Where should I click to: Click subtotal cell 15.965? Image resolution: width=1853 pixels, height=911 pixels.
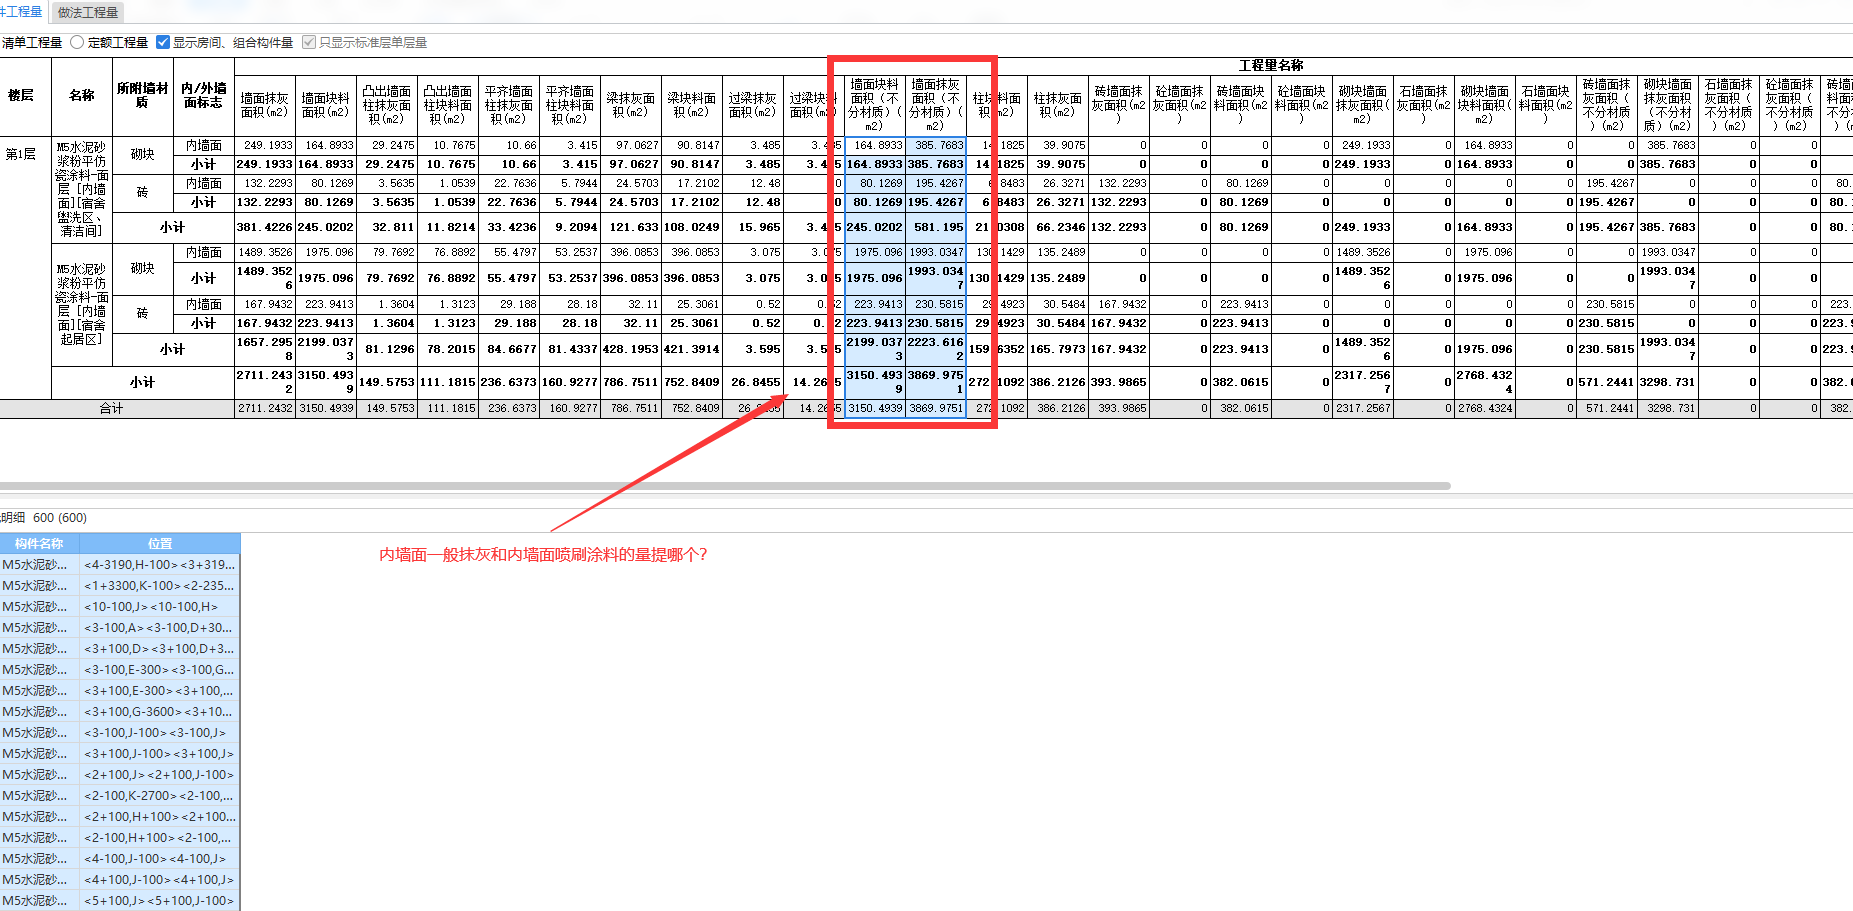point(753,227)
